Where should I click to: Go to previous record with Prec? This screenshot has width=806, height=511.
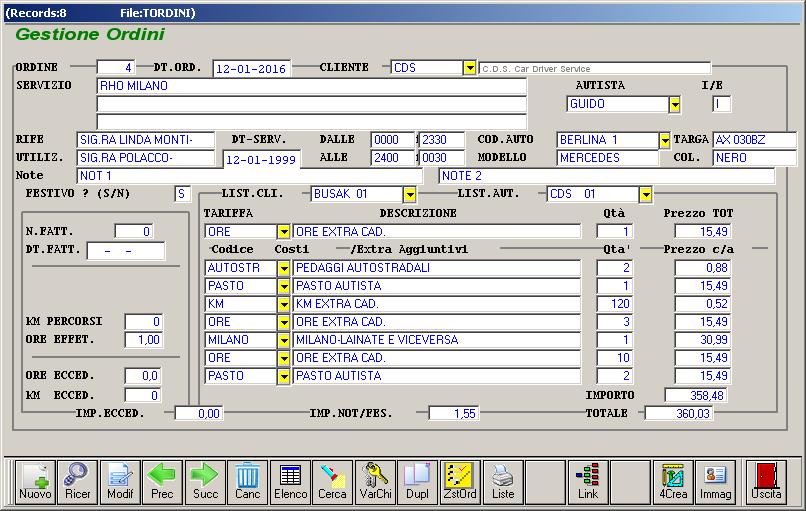pos(162,481)
